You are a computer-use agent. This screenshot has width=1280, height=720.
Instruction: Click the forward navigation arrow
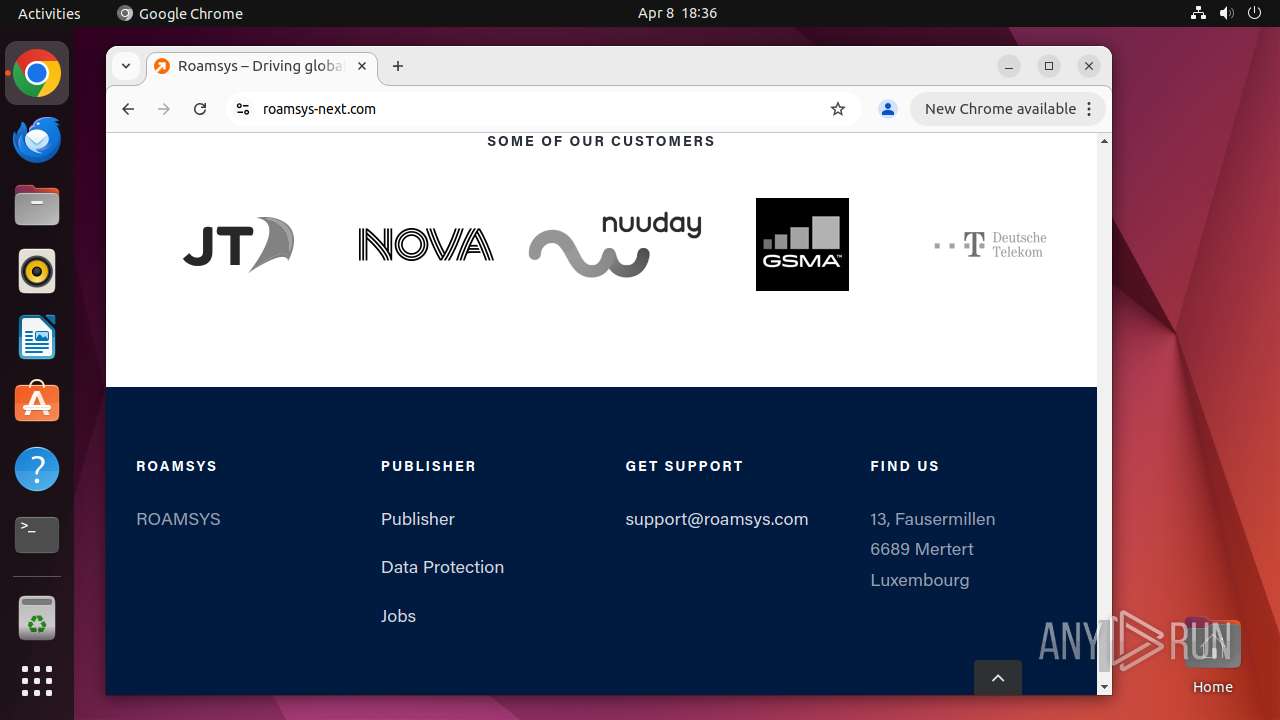point(164,109)
